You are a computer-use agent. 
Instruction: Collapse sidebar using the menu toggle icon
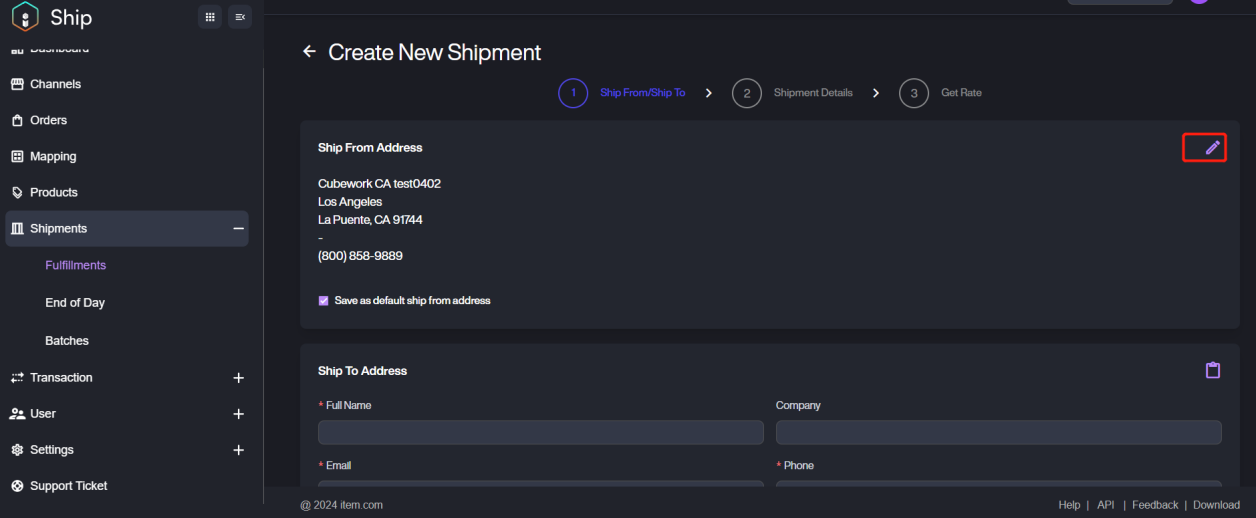coord(240,17)
